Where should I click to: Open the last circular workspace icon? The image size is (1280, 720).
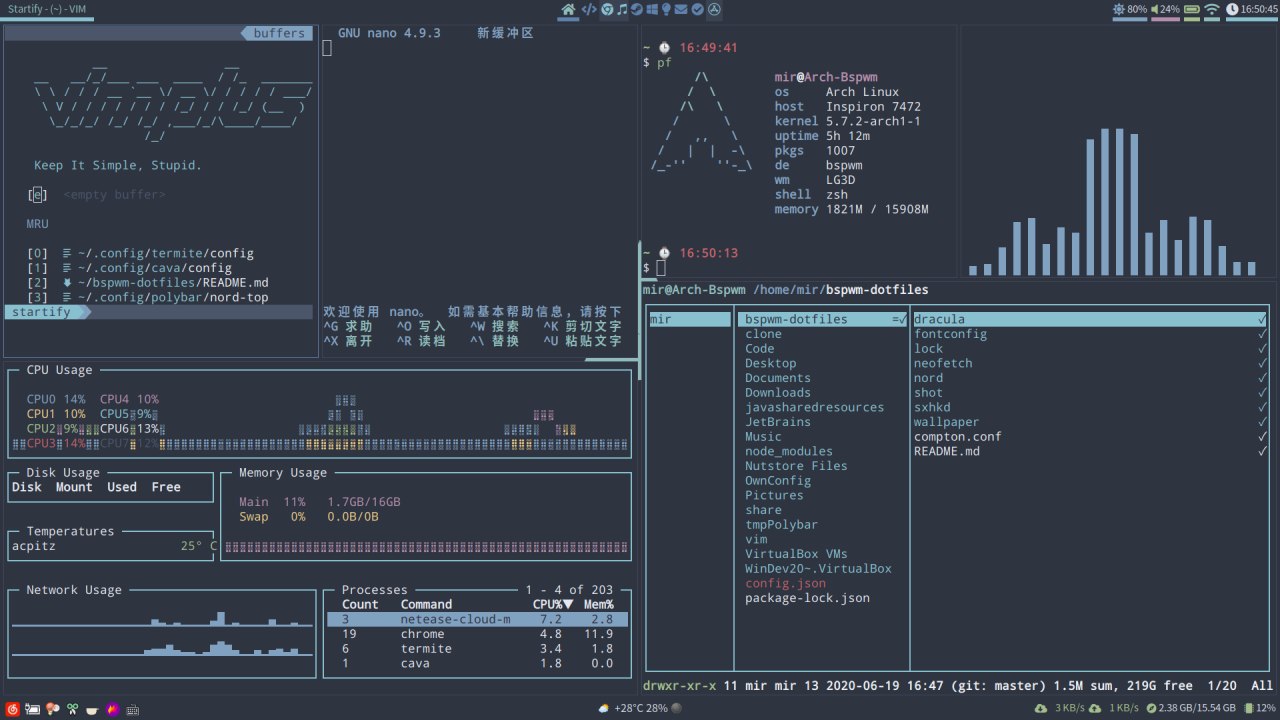tap(714, 9)
